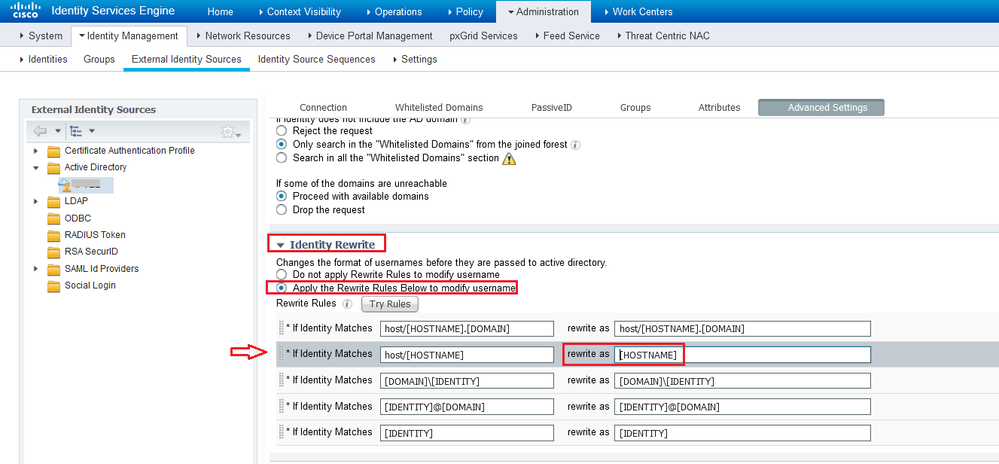The image size is (999, 464).
Task: Go to the Home tab
Action: 220,11
